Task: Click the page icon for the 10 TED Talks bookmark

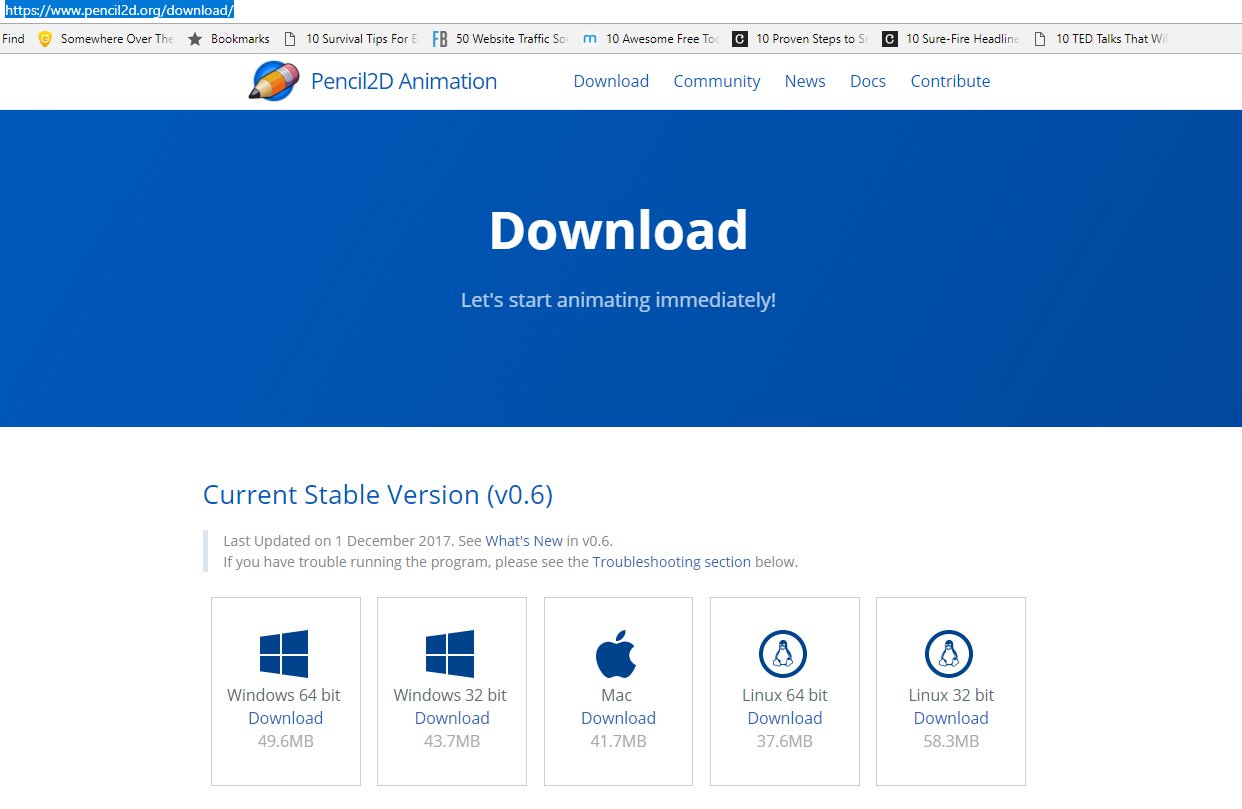Action: click(1040, 39)
